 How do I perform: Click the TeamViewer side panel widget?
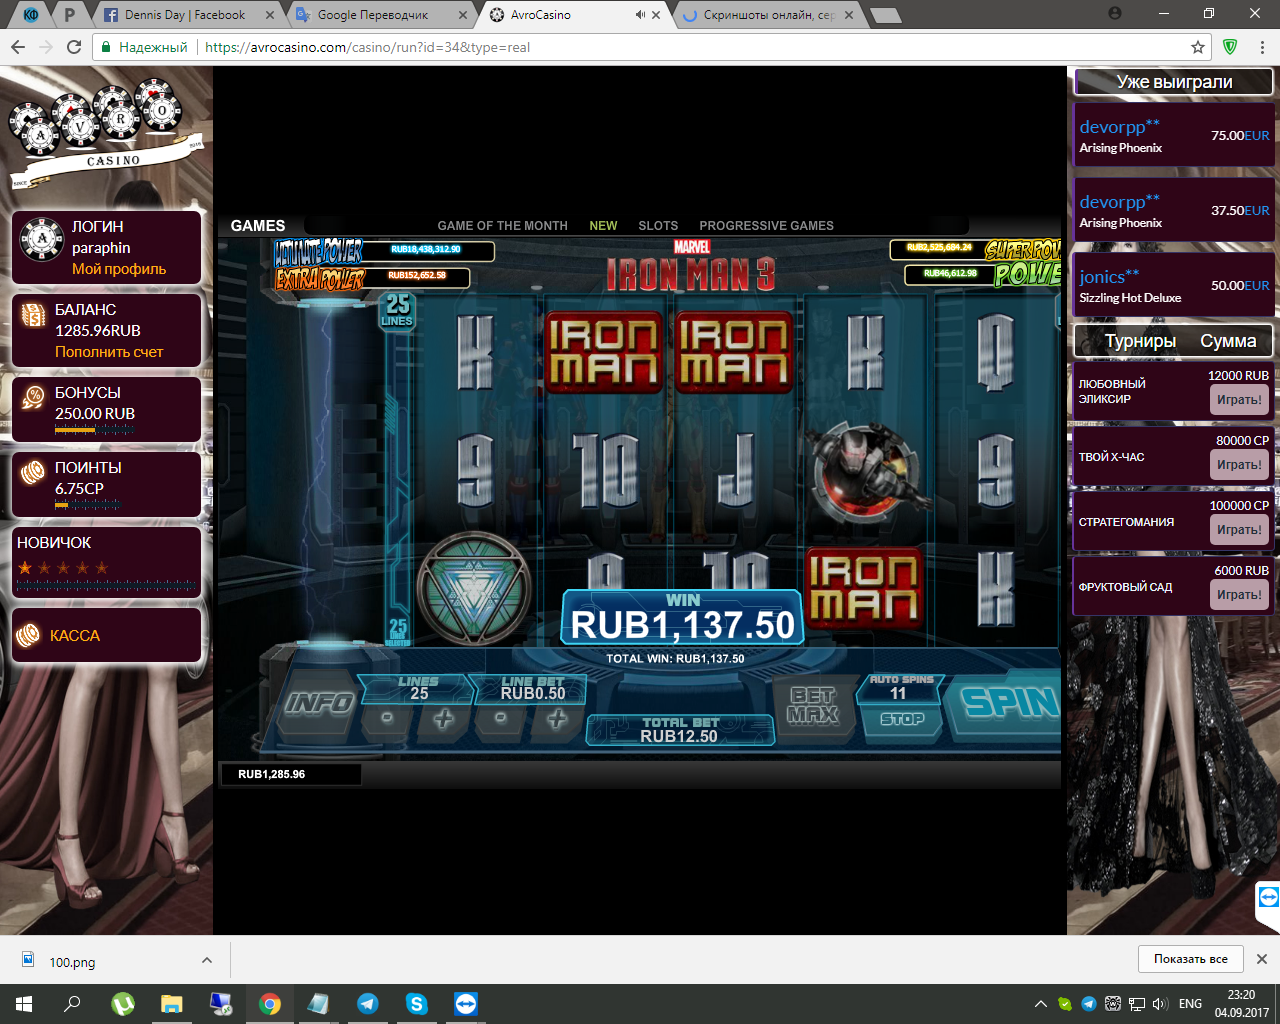tap(1268, 898)
